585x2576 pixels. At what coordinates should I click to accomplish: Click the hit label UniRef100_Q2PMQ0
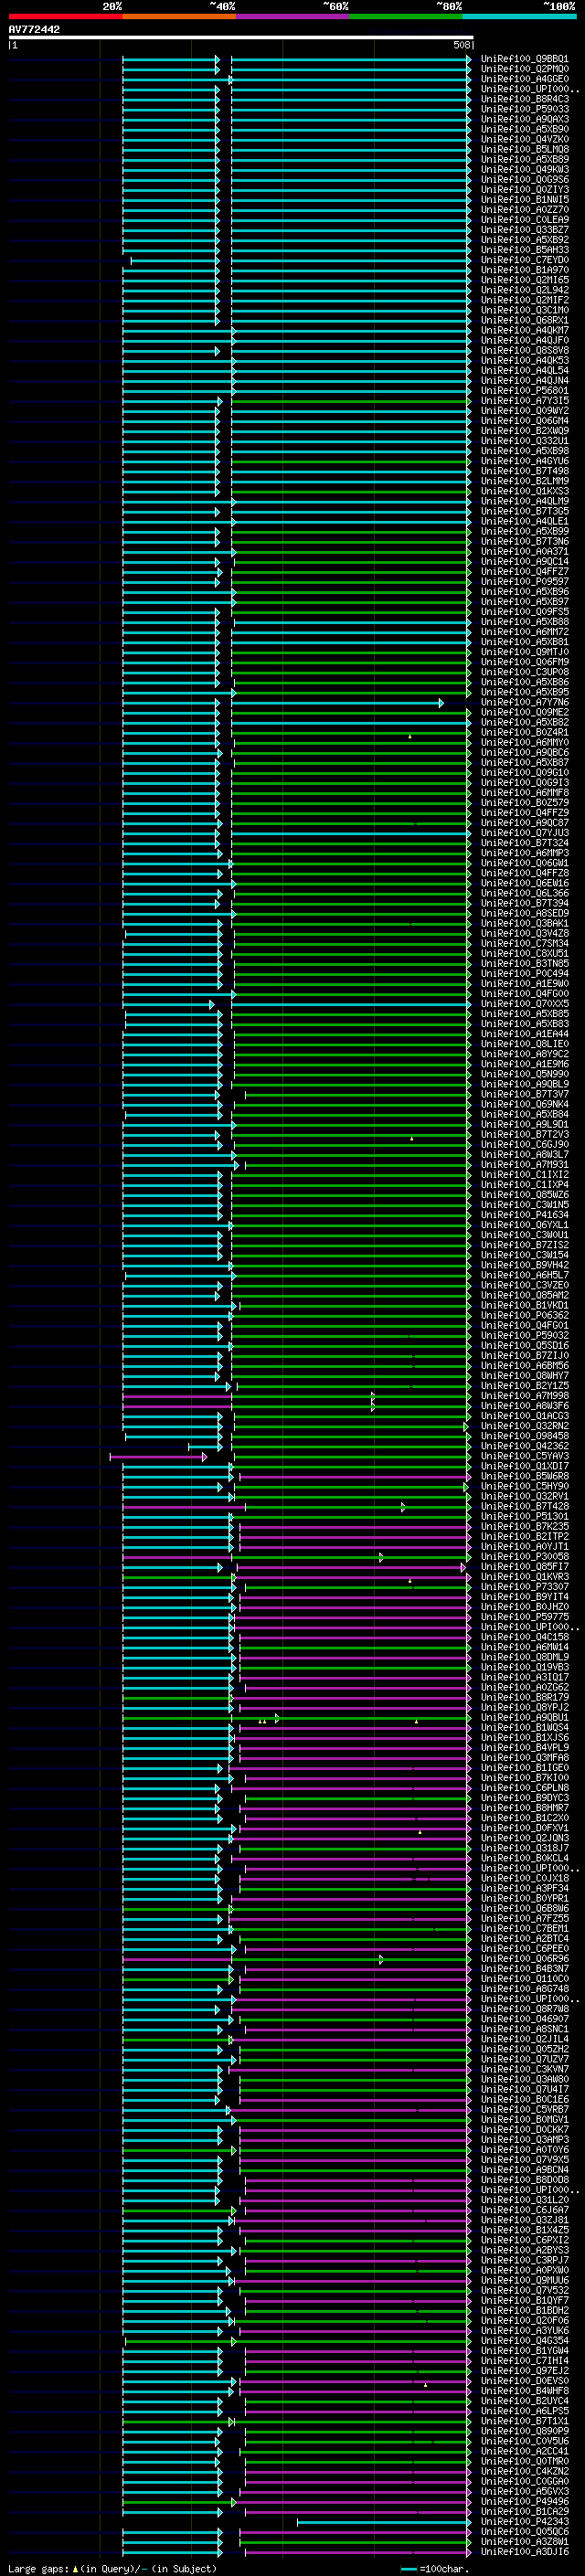[x=525, y=69]
